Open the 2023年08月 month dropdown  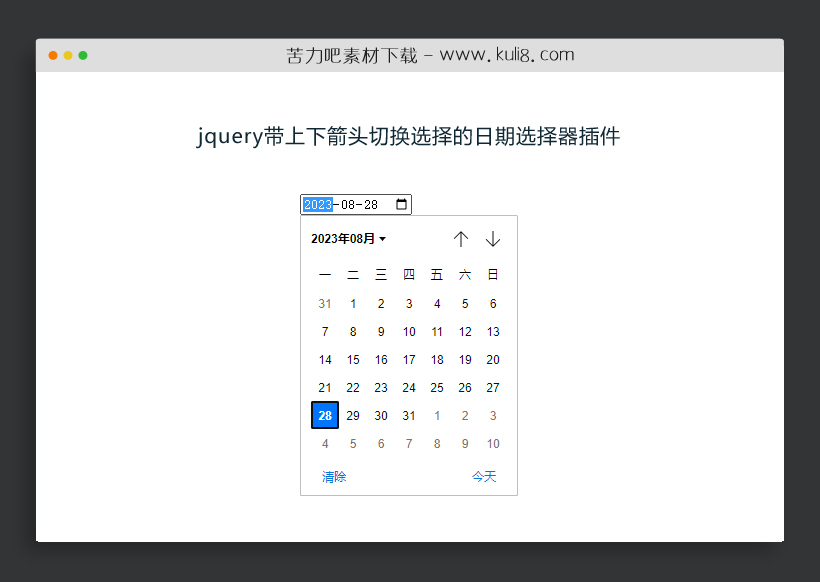(x=344, y=239)
